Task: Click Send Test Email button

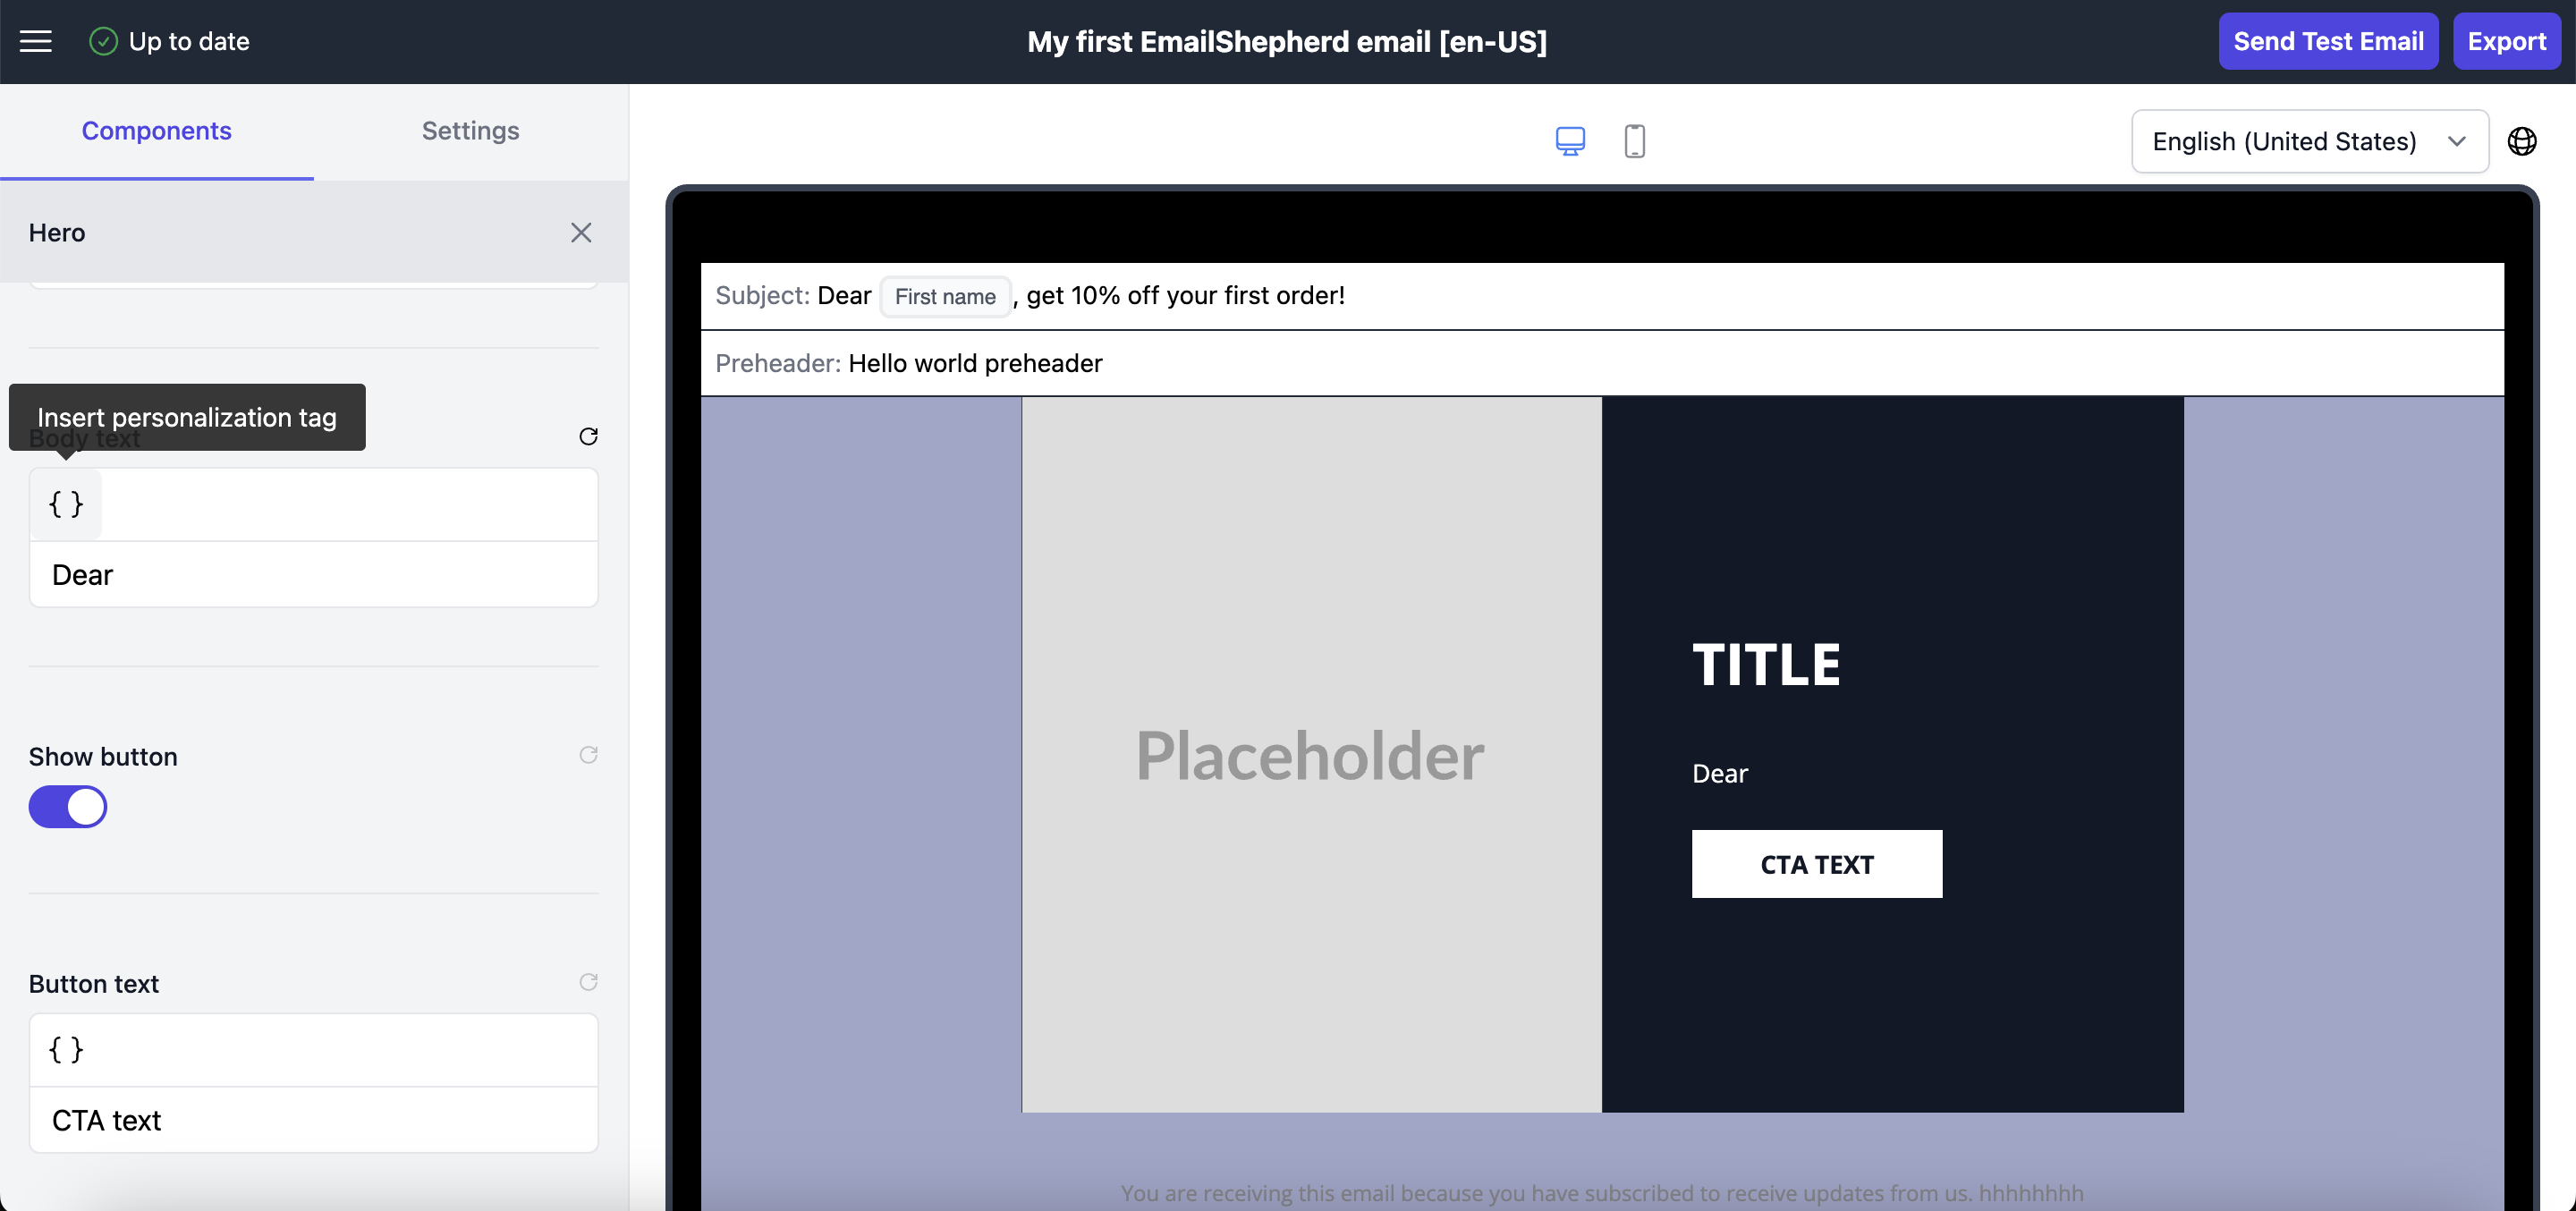Action: click(2327, 41)
